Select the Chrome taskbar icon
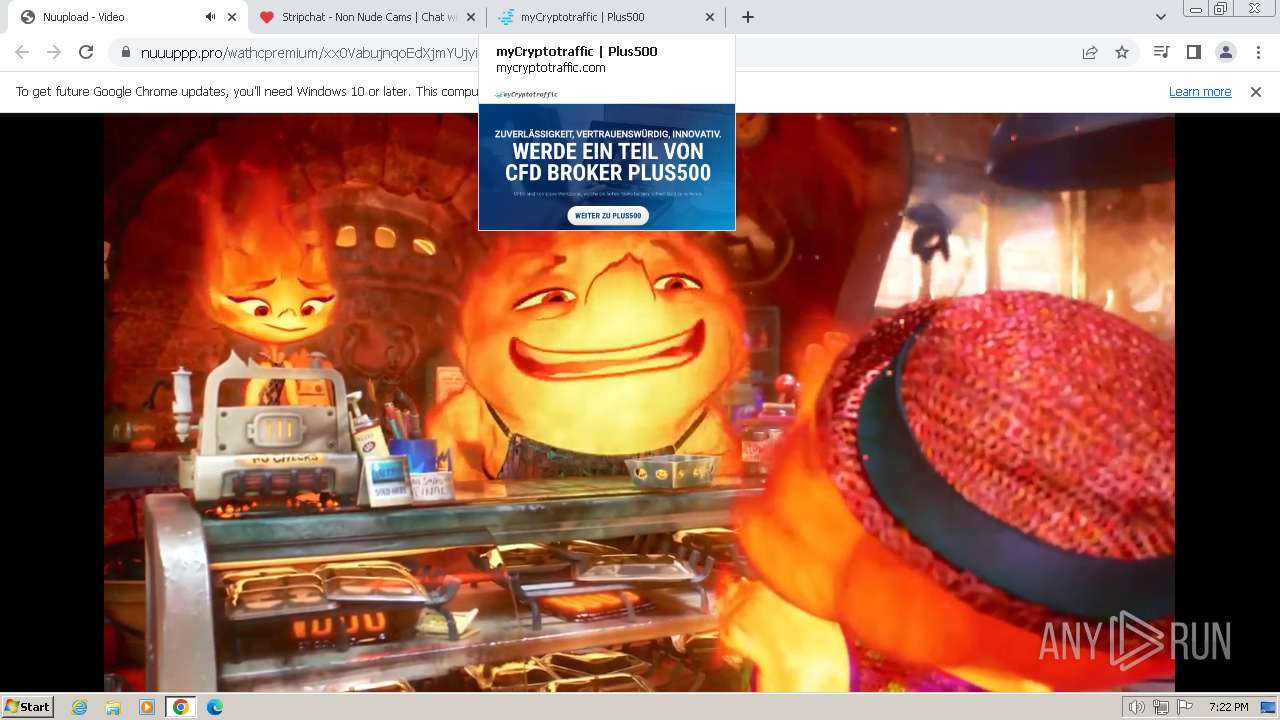Screen dimensions: 1280x720 pos(180,707)
